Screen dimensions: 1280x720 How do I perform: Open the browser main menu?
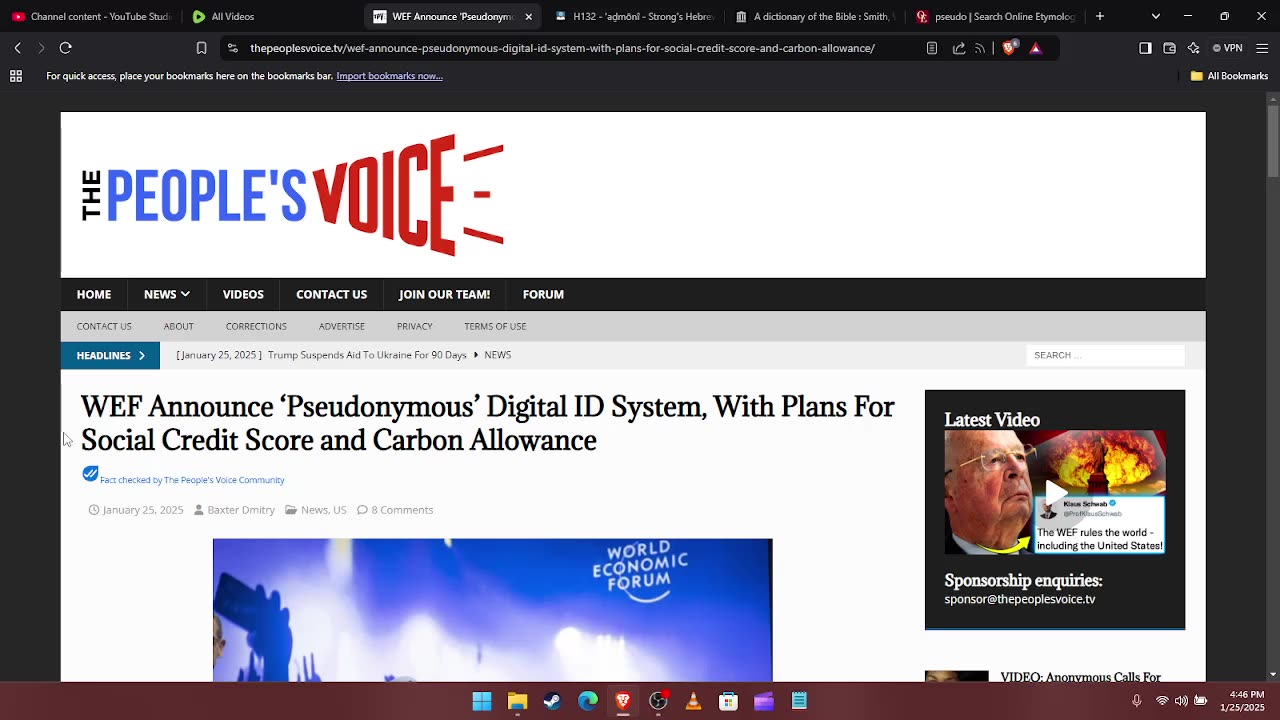(1261, 48)
